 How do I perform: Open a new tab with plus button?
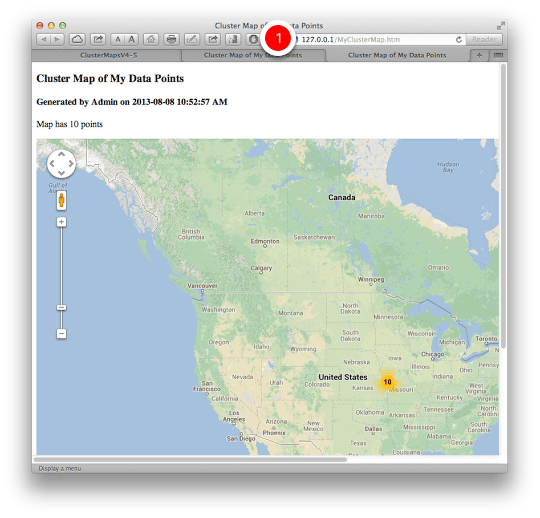point(479,55)
